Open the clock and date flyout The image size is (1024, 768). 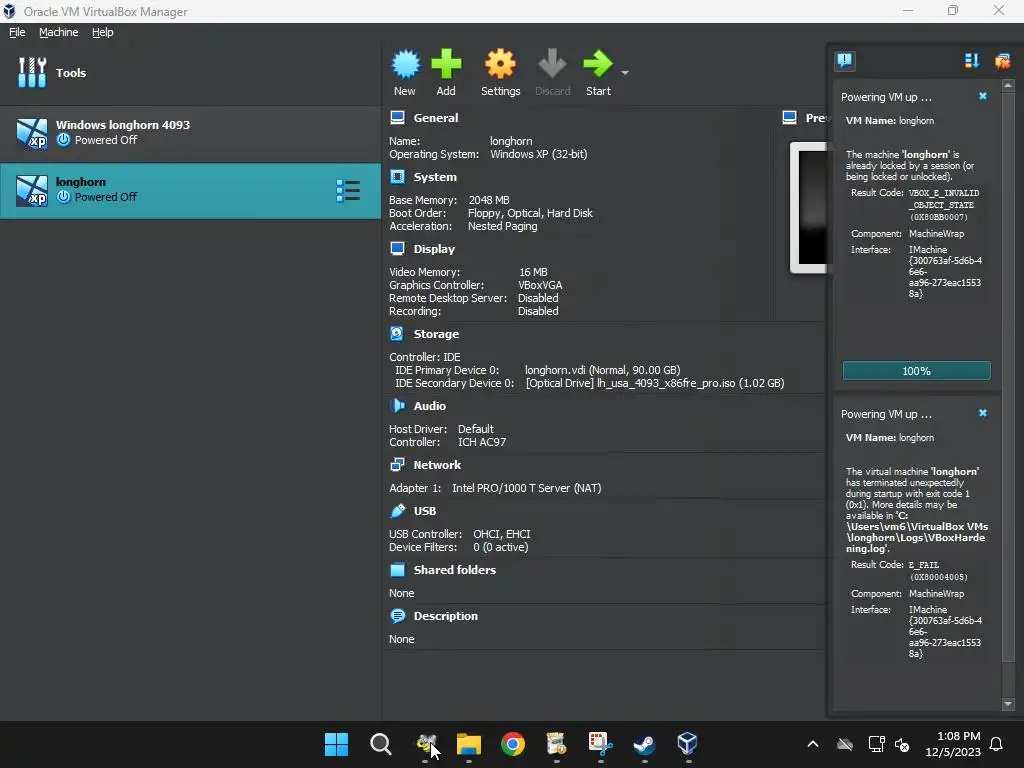(953, 744)
